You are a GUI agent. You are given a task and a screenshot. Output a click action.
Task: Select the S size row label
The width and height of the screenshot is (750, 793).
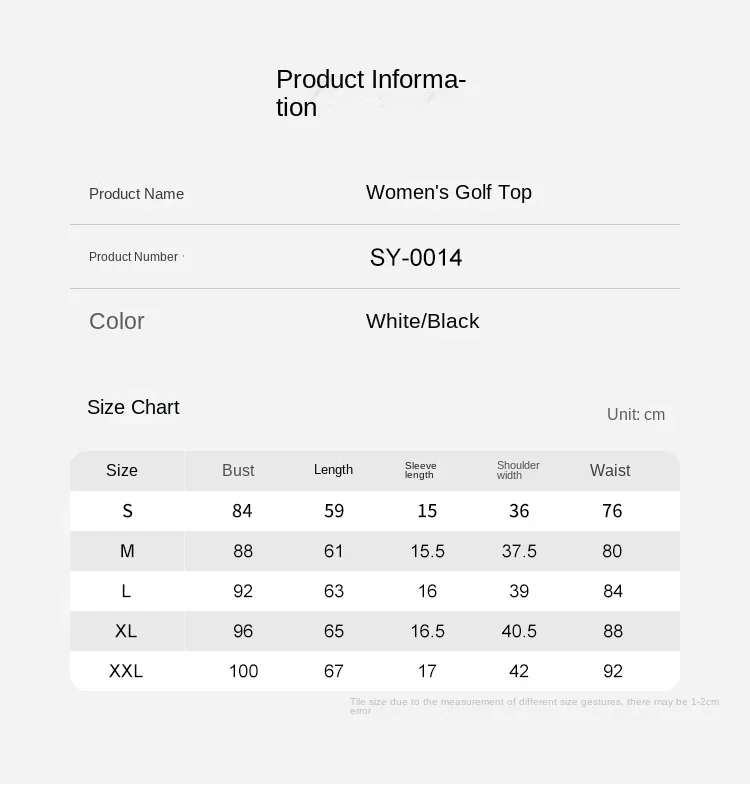coord(127,511)
